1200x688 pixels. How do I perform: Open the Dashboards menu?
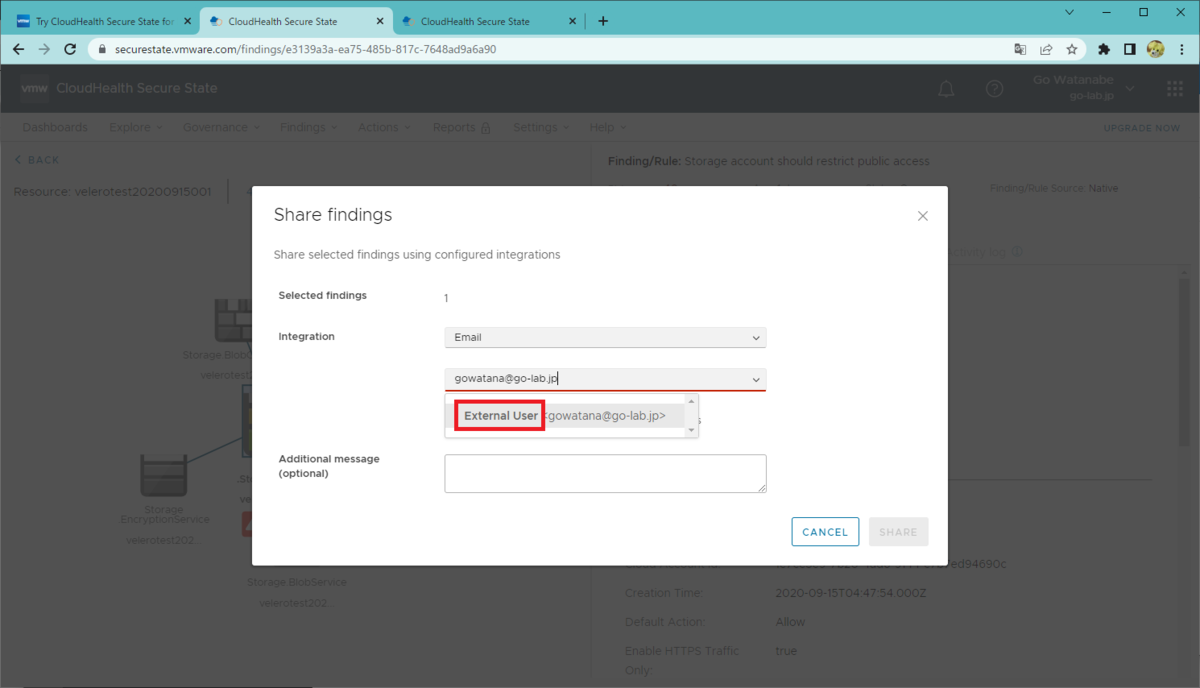click(x=55, y=127)
